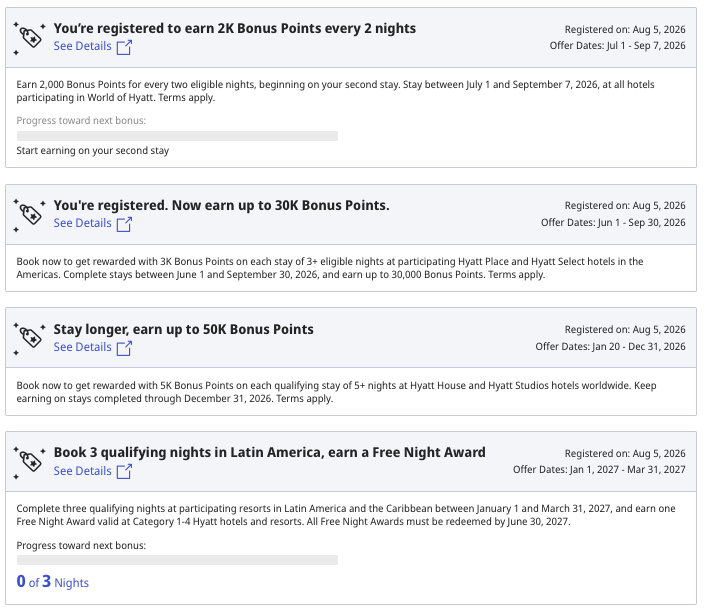Click 'Offer Dates: Jan 20 - Dec 31, 2026' text
The image size is (705, 614).
(x=610, y=347)
